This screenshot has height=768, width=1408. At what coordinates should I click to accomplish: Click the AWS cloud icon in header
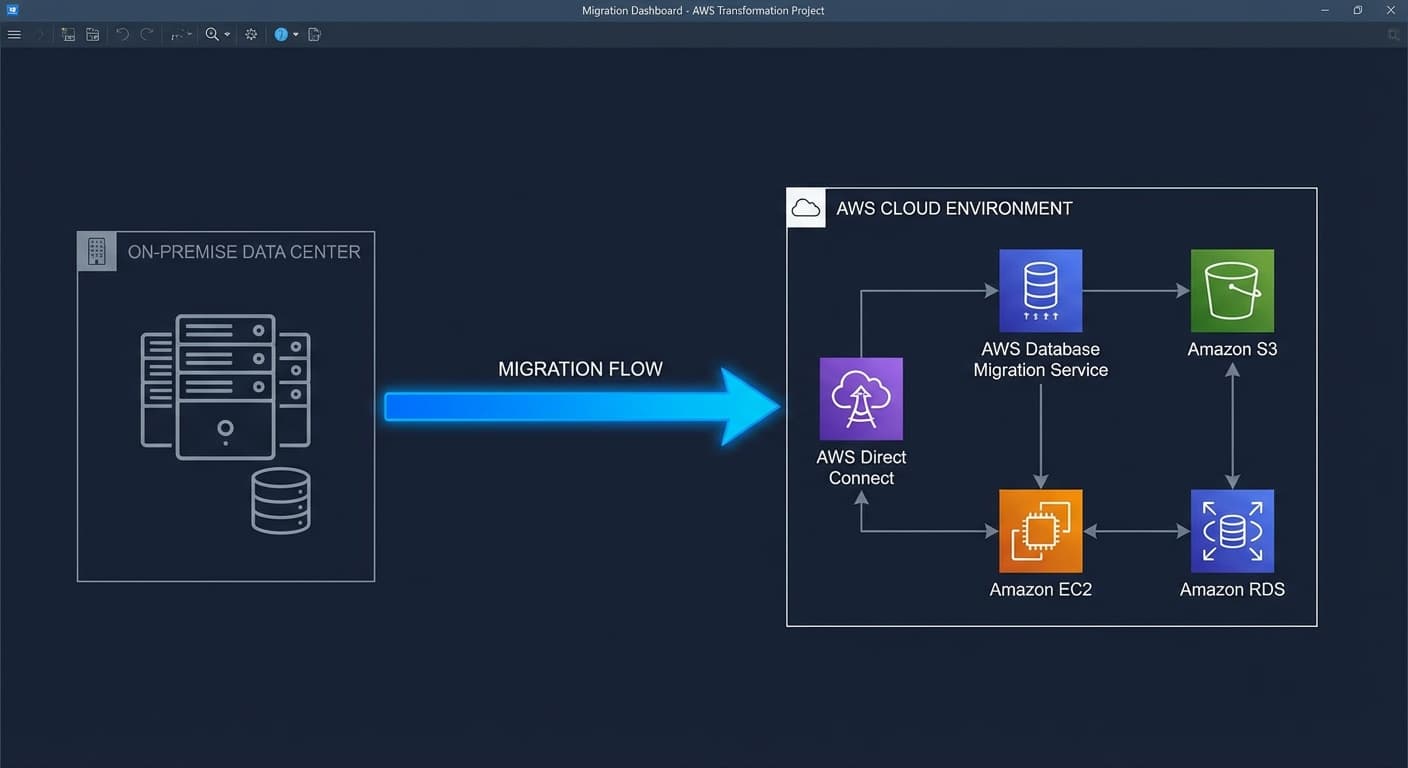[x=806, y=208]
